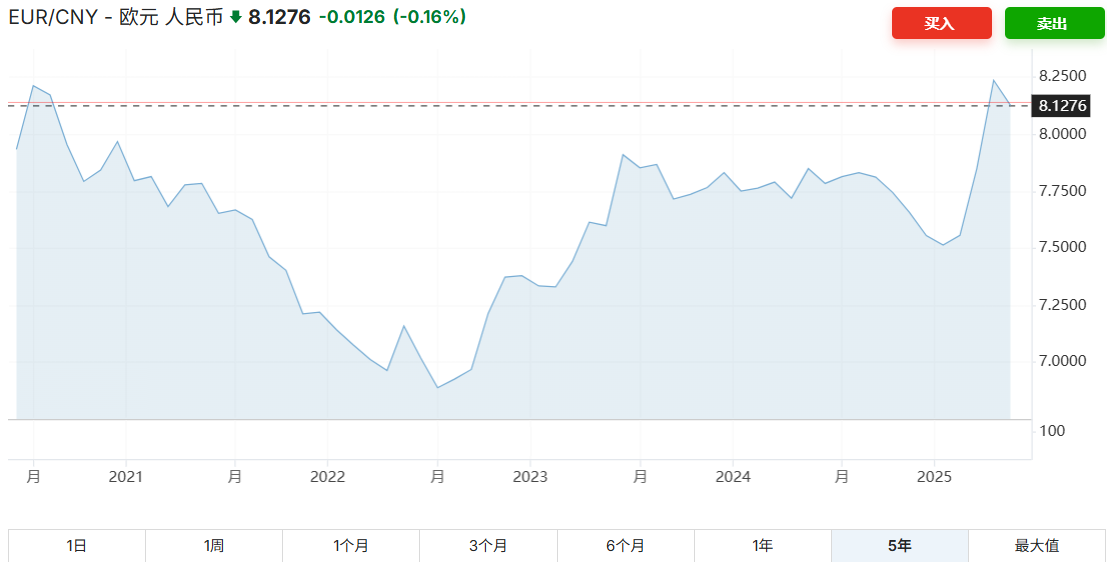1107x562 pixels.
Task: Switch to the 1周 time range
Action: [214, 546]
